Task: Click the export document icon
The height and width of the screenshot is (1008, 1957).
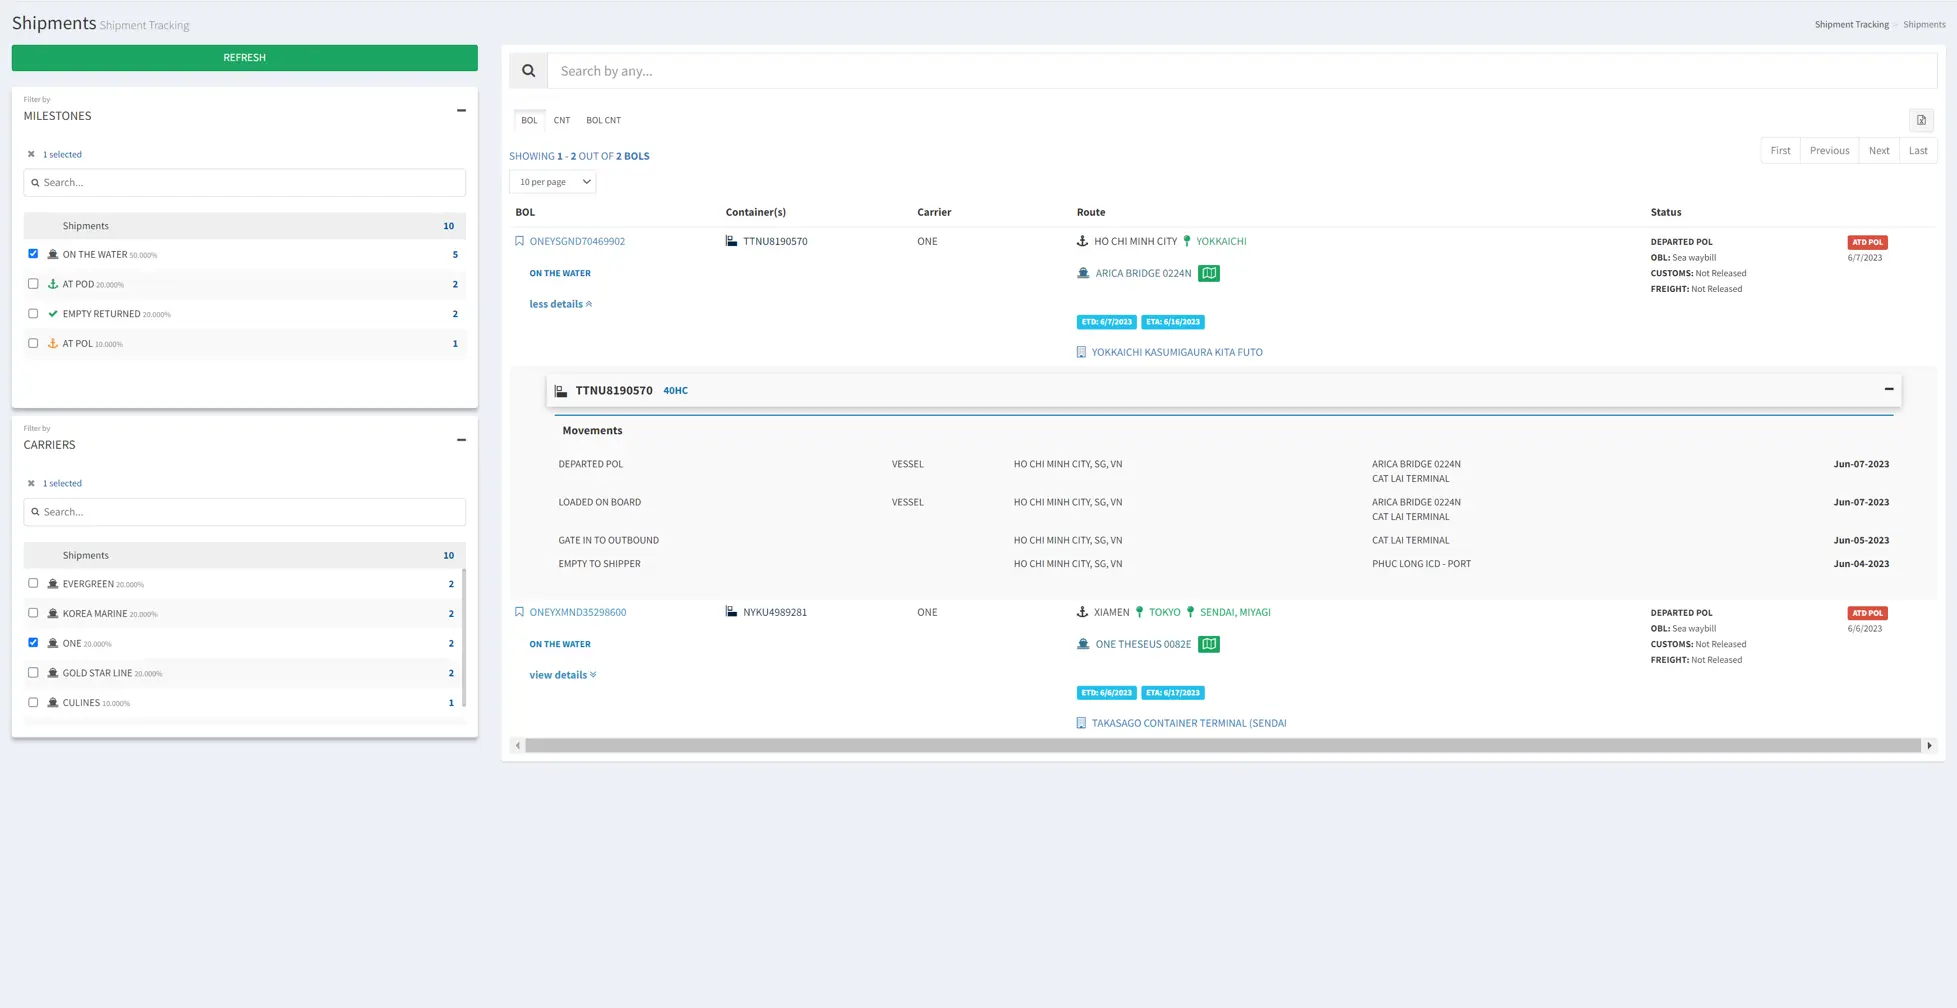Action: (x=1921, y=120)
